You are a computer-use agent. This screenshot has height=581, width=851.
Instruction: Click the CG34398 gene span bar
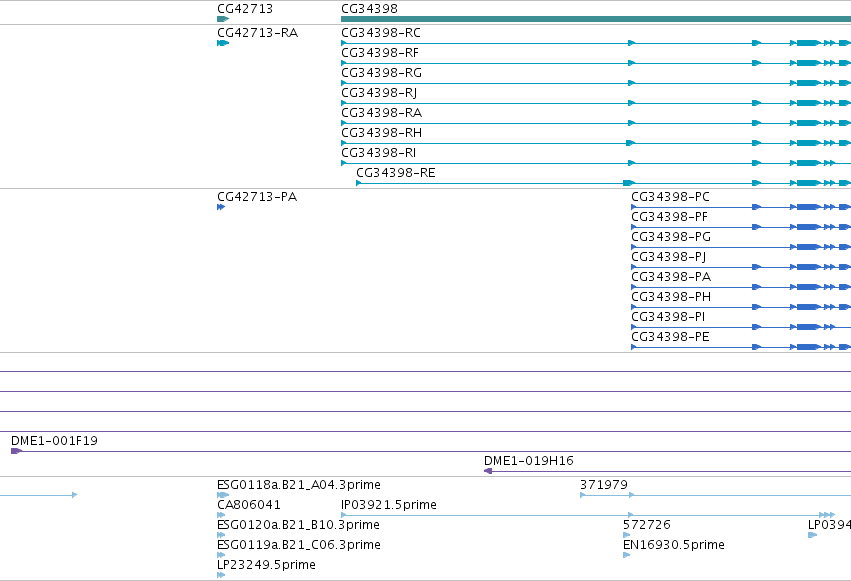596,19
